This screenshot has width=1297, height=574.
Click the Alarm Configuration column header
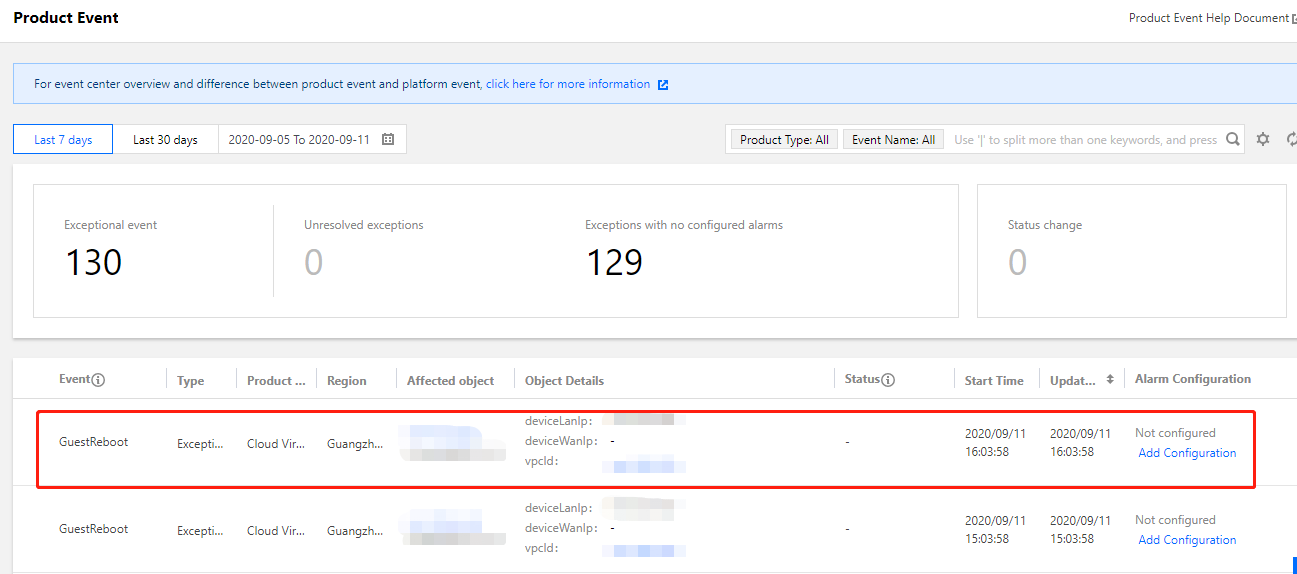1193,379
